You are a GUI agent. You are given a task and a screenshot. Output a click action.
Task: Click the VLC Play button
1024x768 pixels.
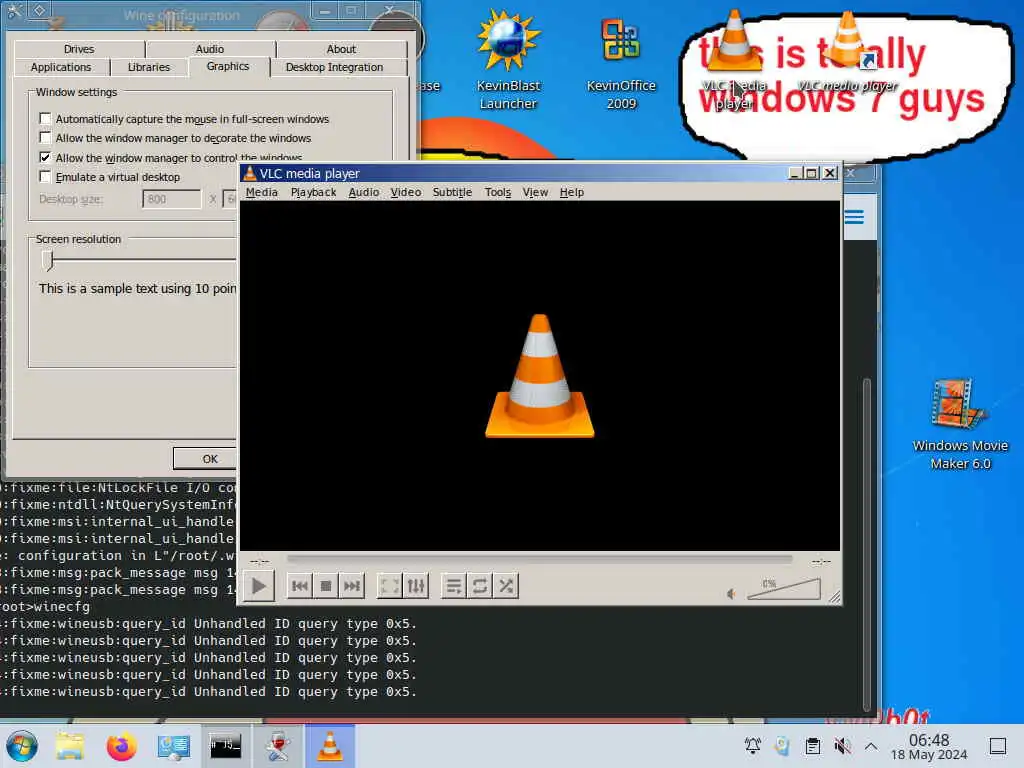[259, 586]
